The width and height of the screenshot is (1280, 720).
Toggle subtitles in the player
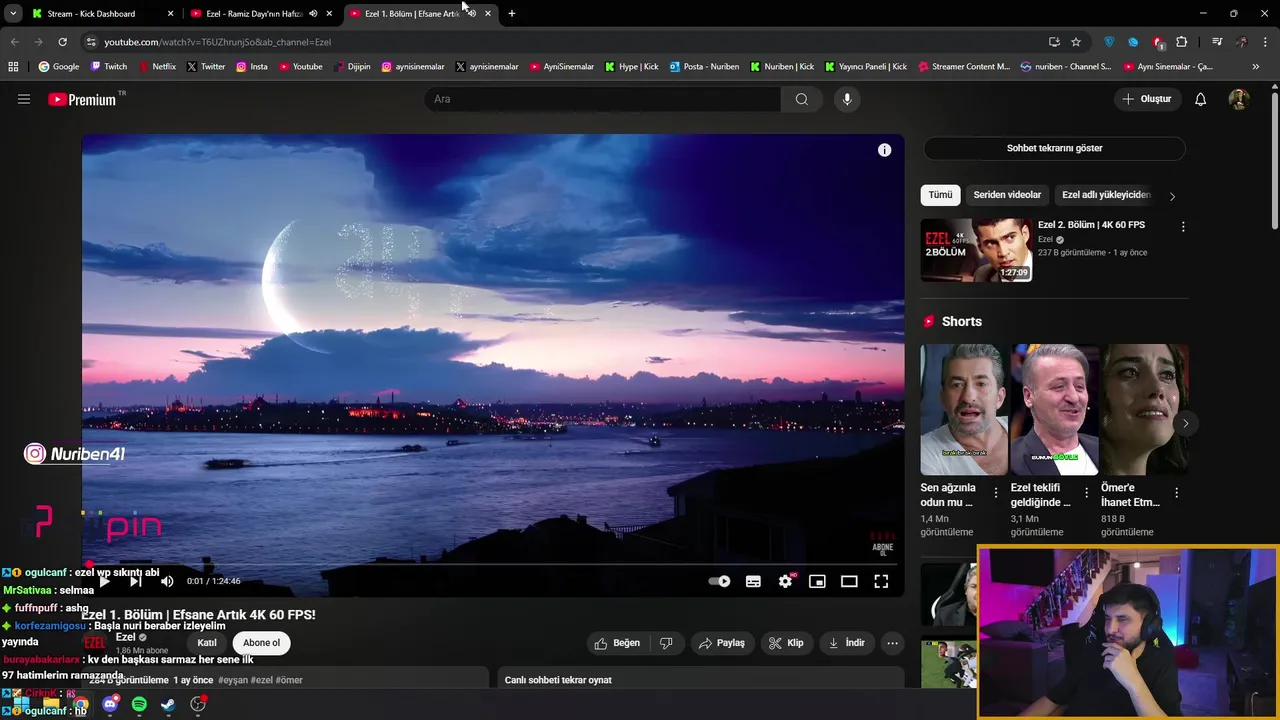(753, 581)
